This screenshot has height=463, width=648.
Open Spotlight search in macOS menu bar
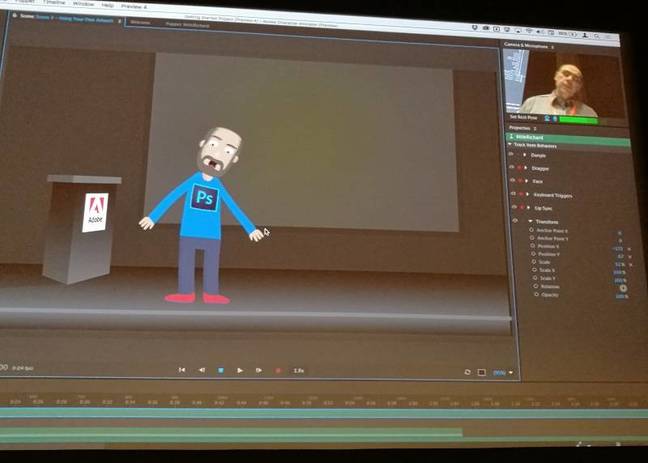click(596, 36)
